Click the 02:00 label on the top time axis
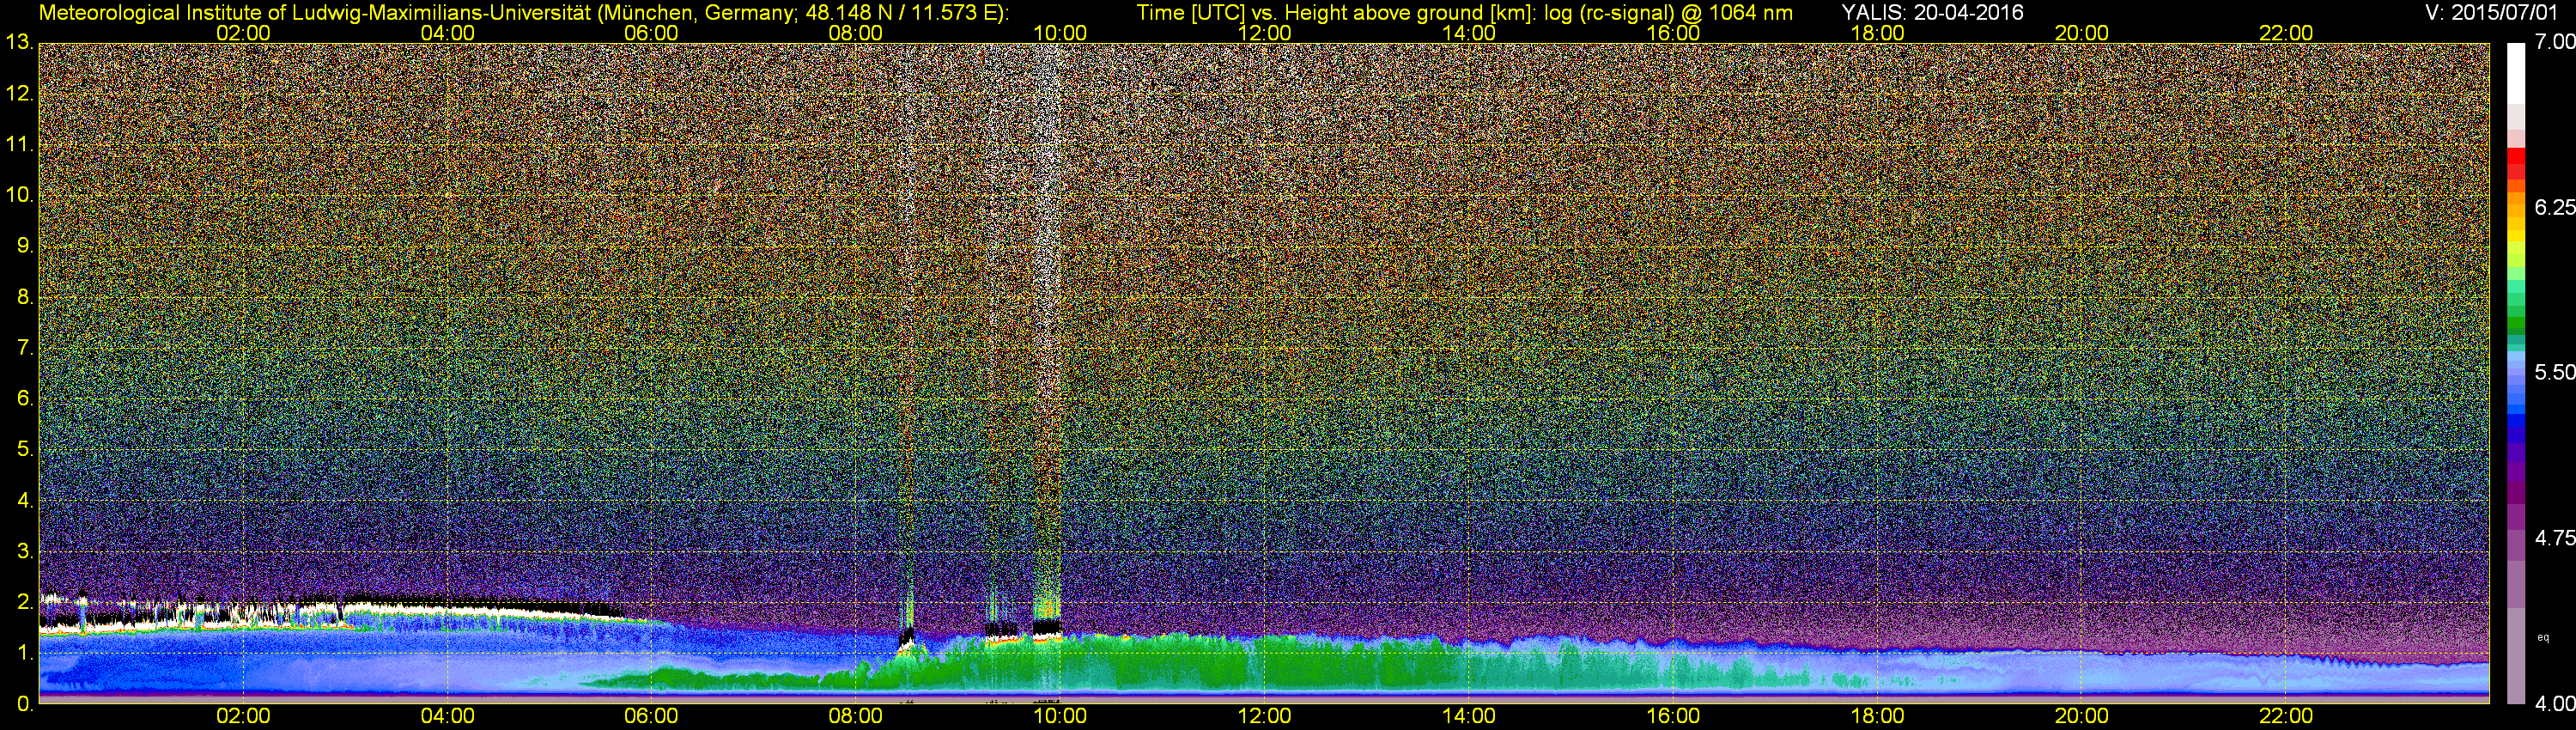 [x=243, y=33]
